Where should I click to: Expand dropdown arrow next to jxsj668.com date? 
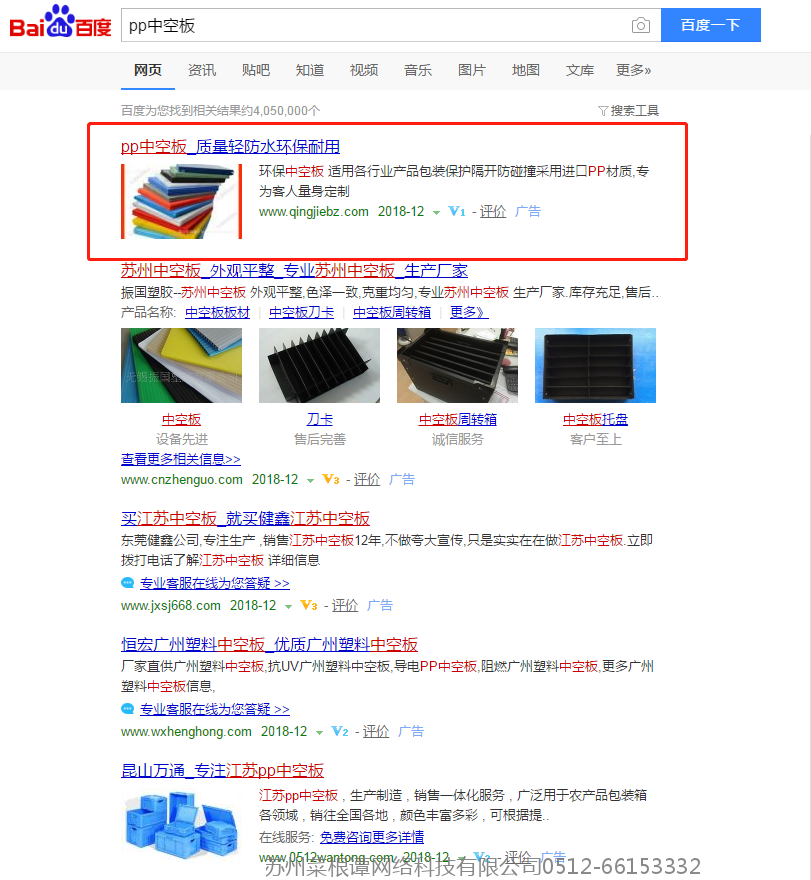click(x=288, y=607)
